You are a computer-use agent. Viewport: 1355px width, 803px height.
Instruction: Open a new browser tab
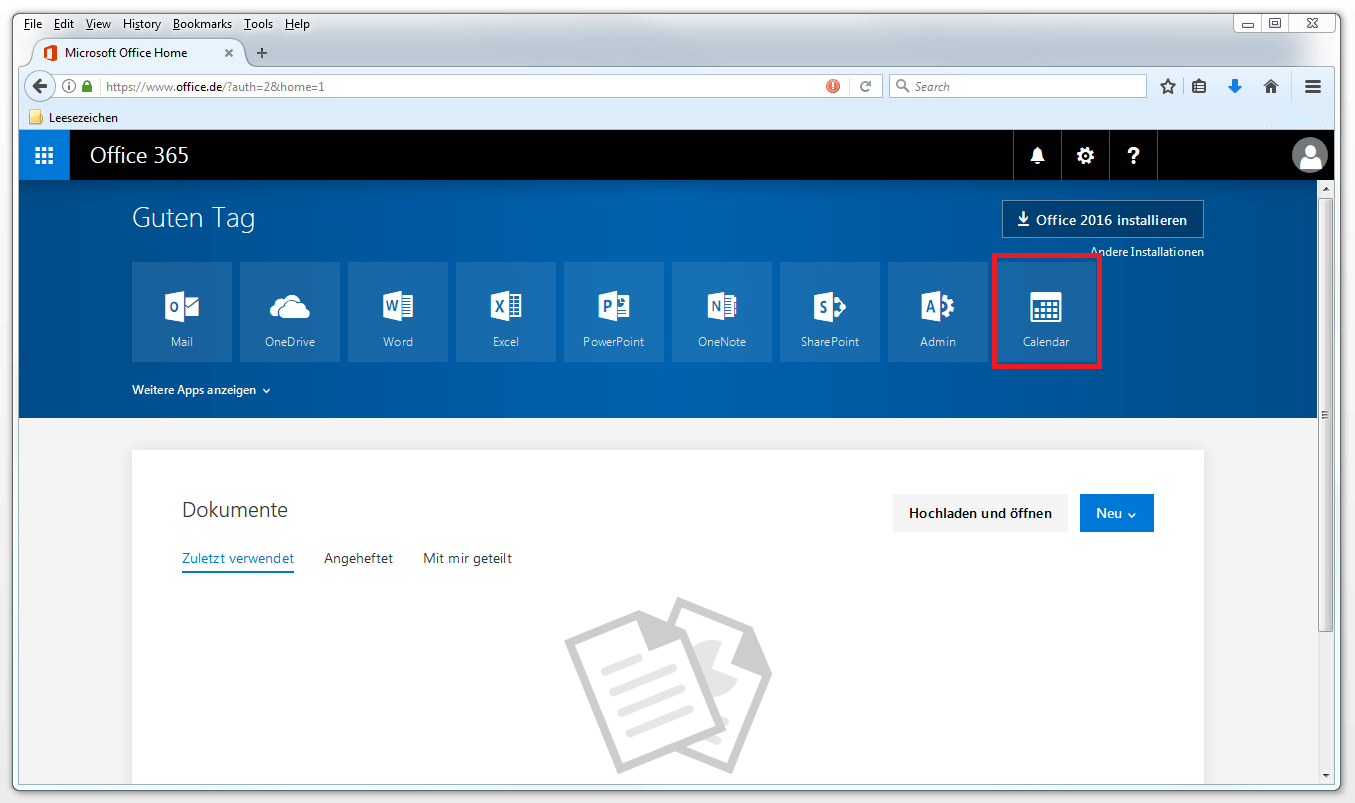(x=262, y=53)
